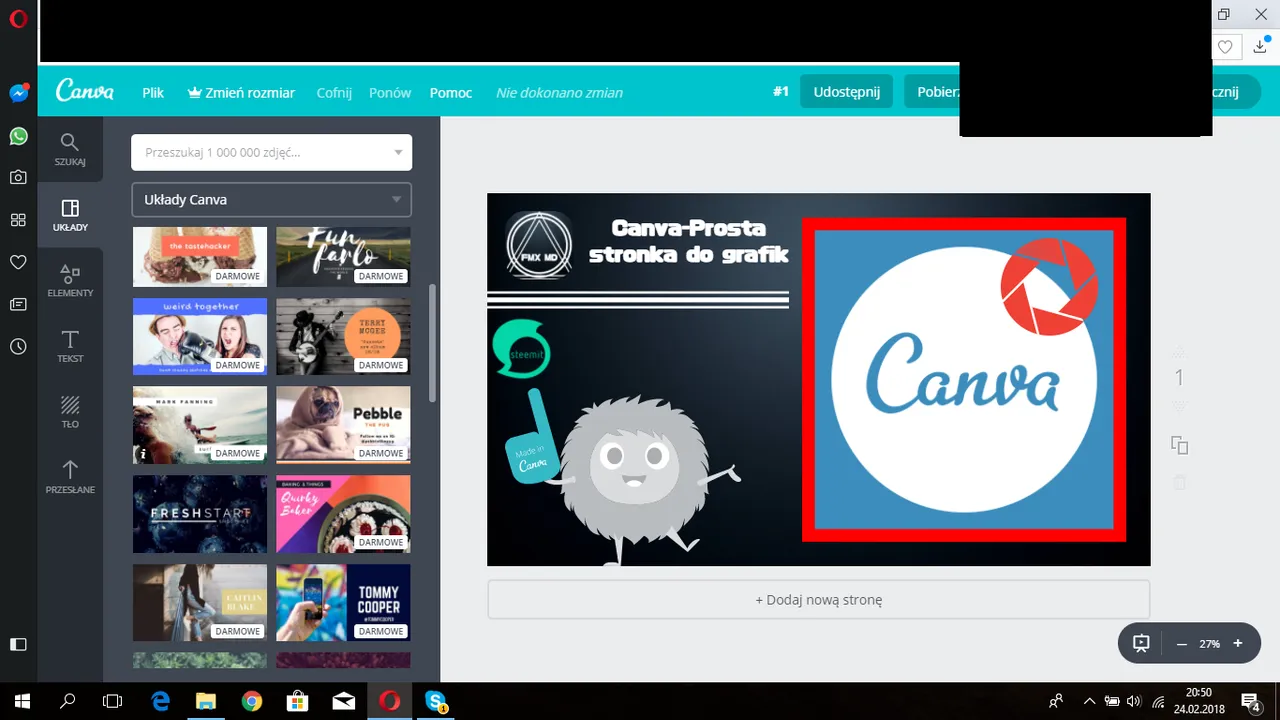1280x720 pixels.
Task: Open Opera downloads arrow icon
Action: pos(1259,47)
